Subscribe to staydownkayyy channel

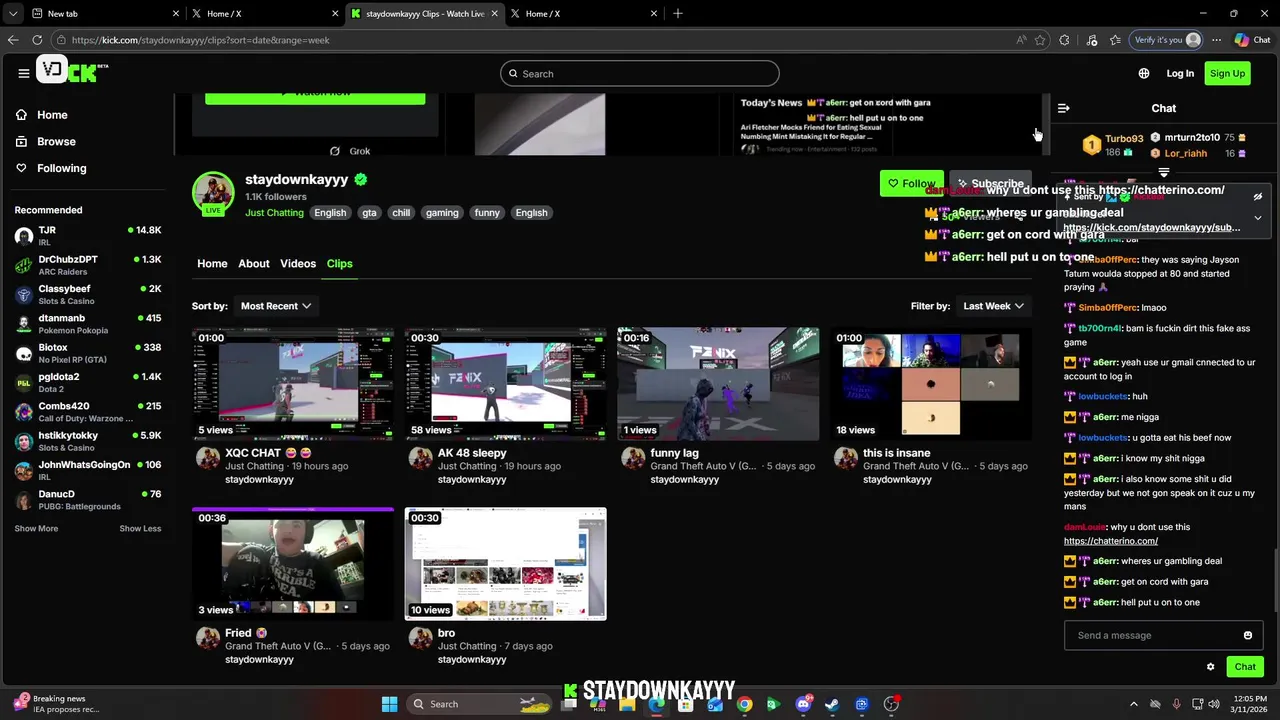(x=990, y=183)
